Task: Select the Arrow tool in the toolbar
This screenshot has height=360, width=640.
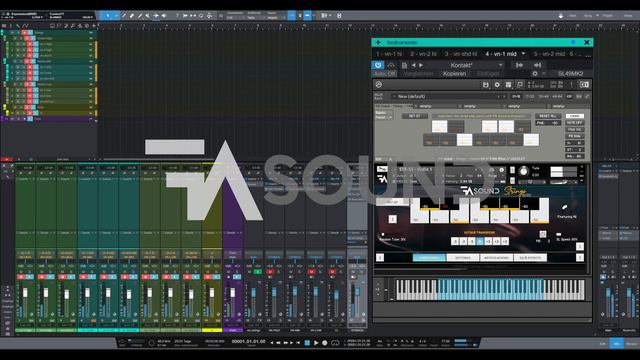Action: click(x=108, y=16)
